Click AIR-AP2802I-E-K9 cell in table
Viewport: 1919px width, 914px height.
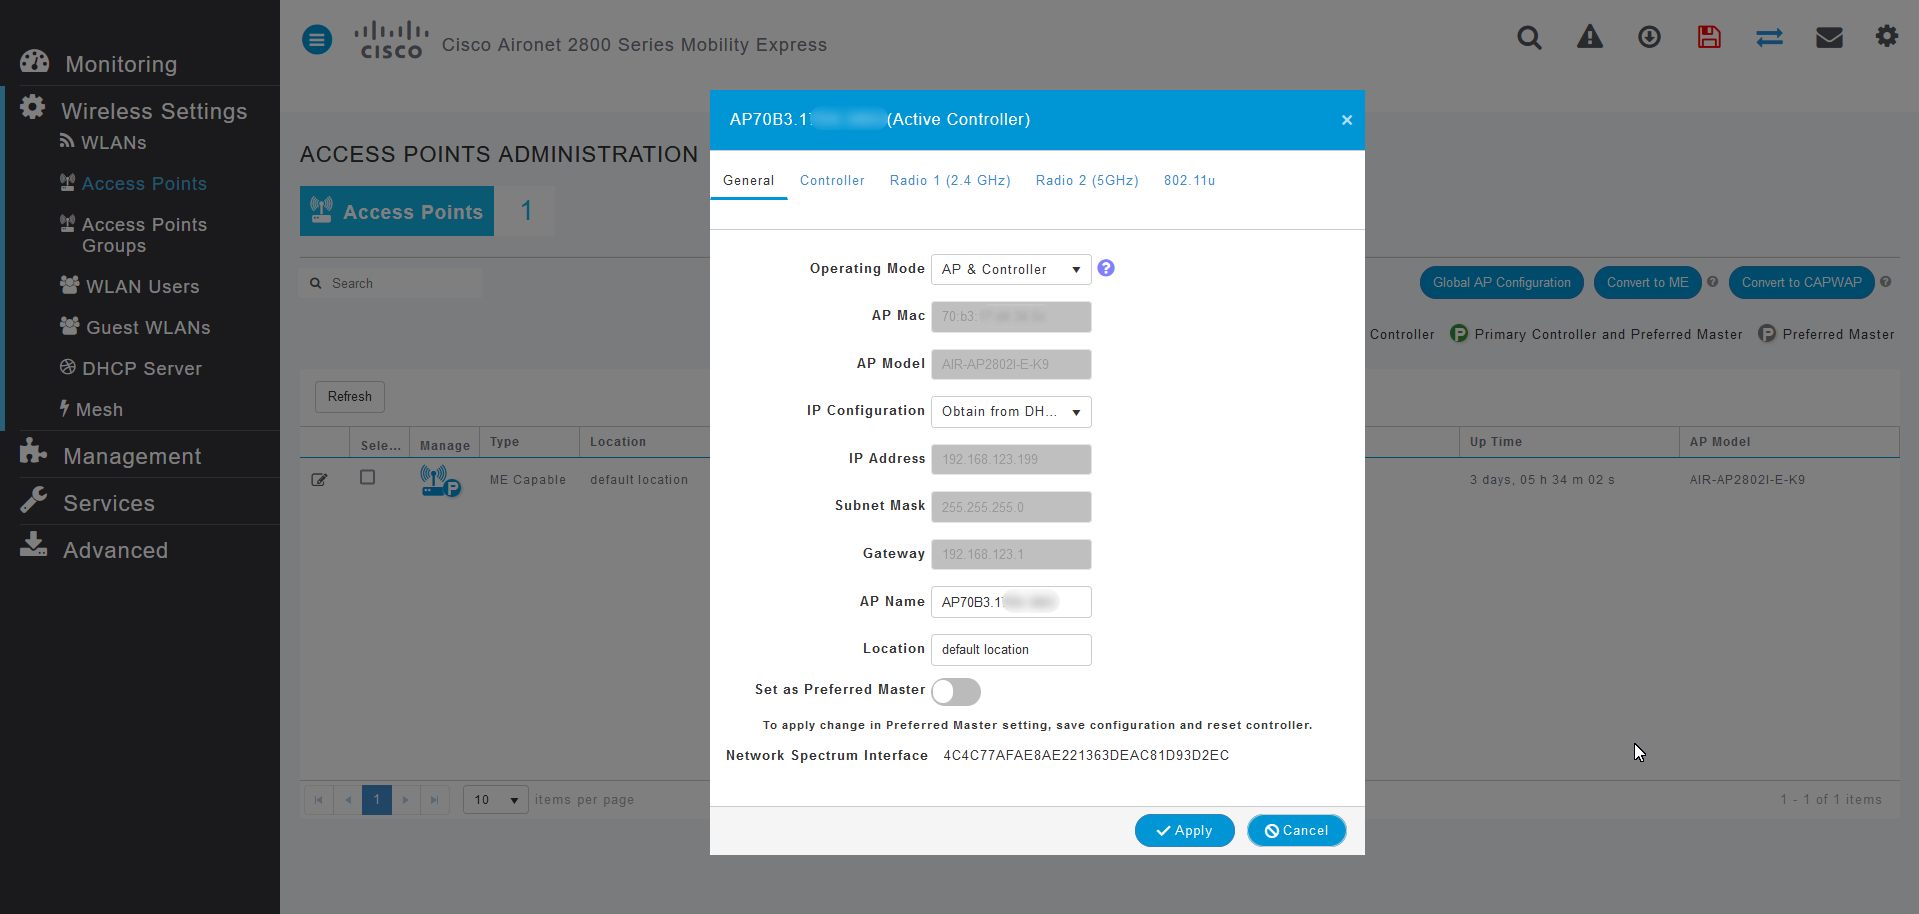point(1747,480)
